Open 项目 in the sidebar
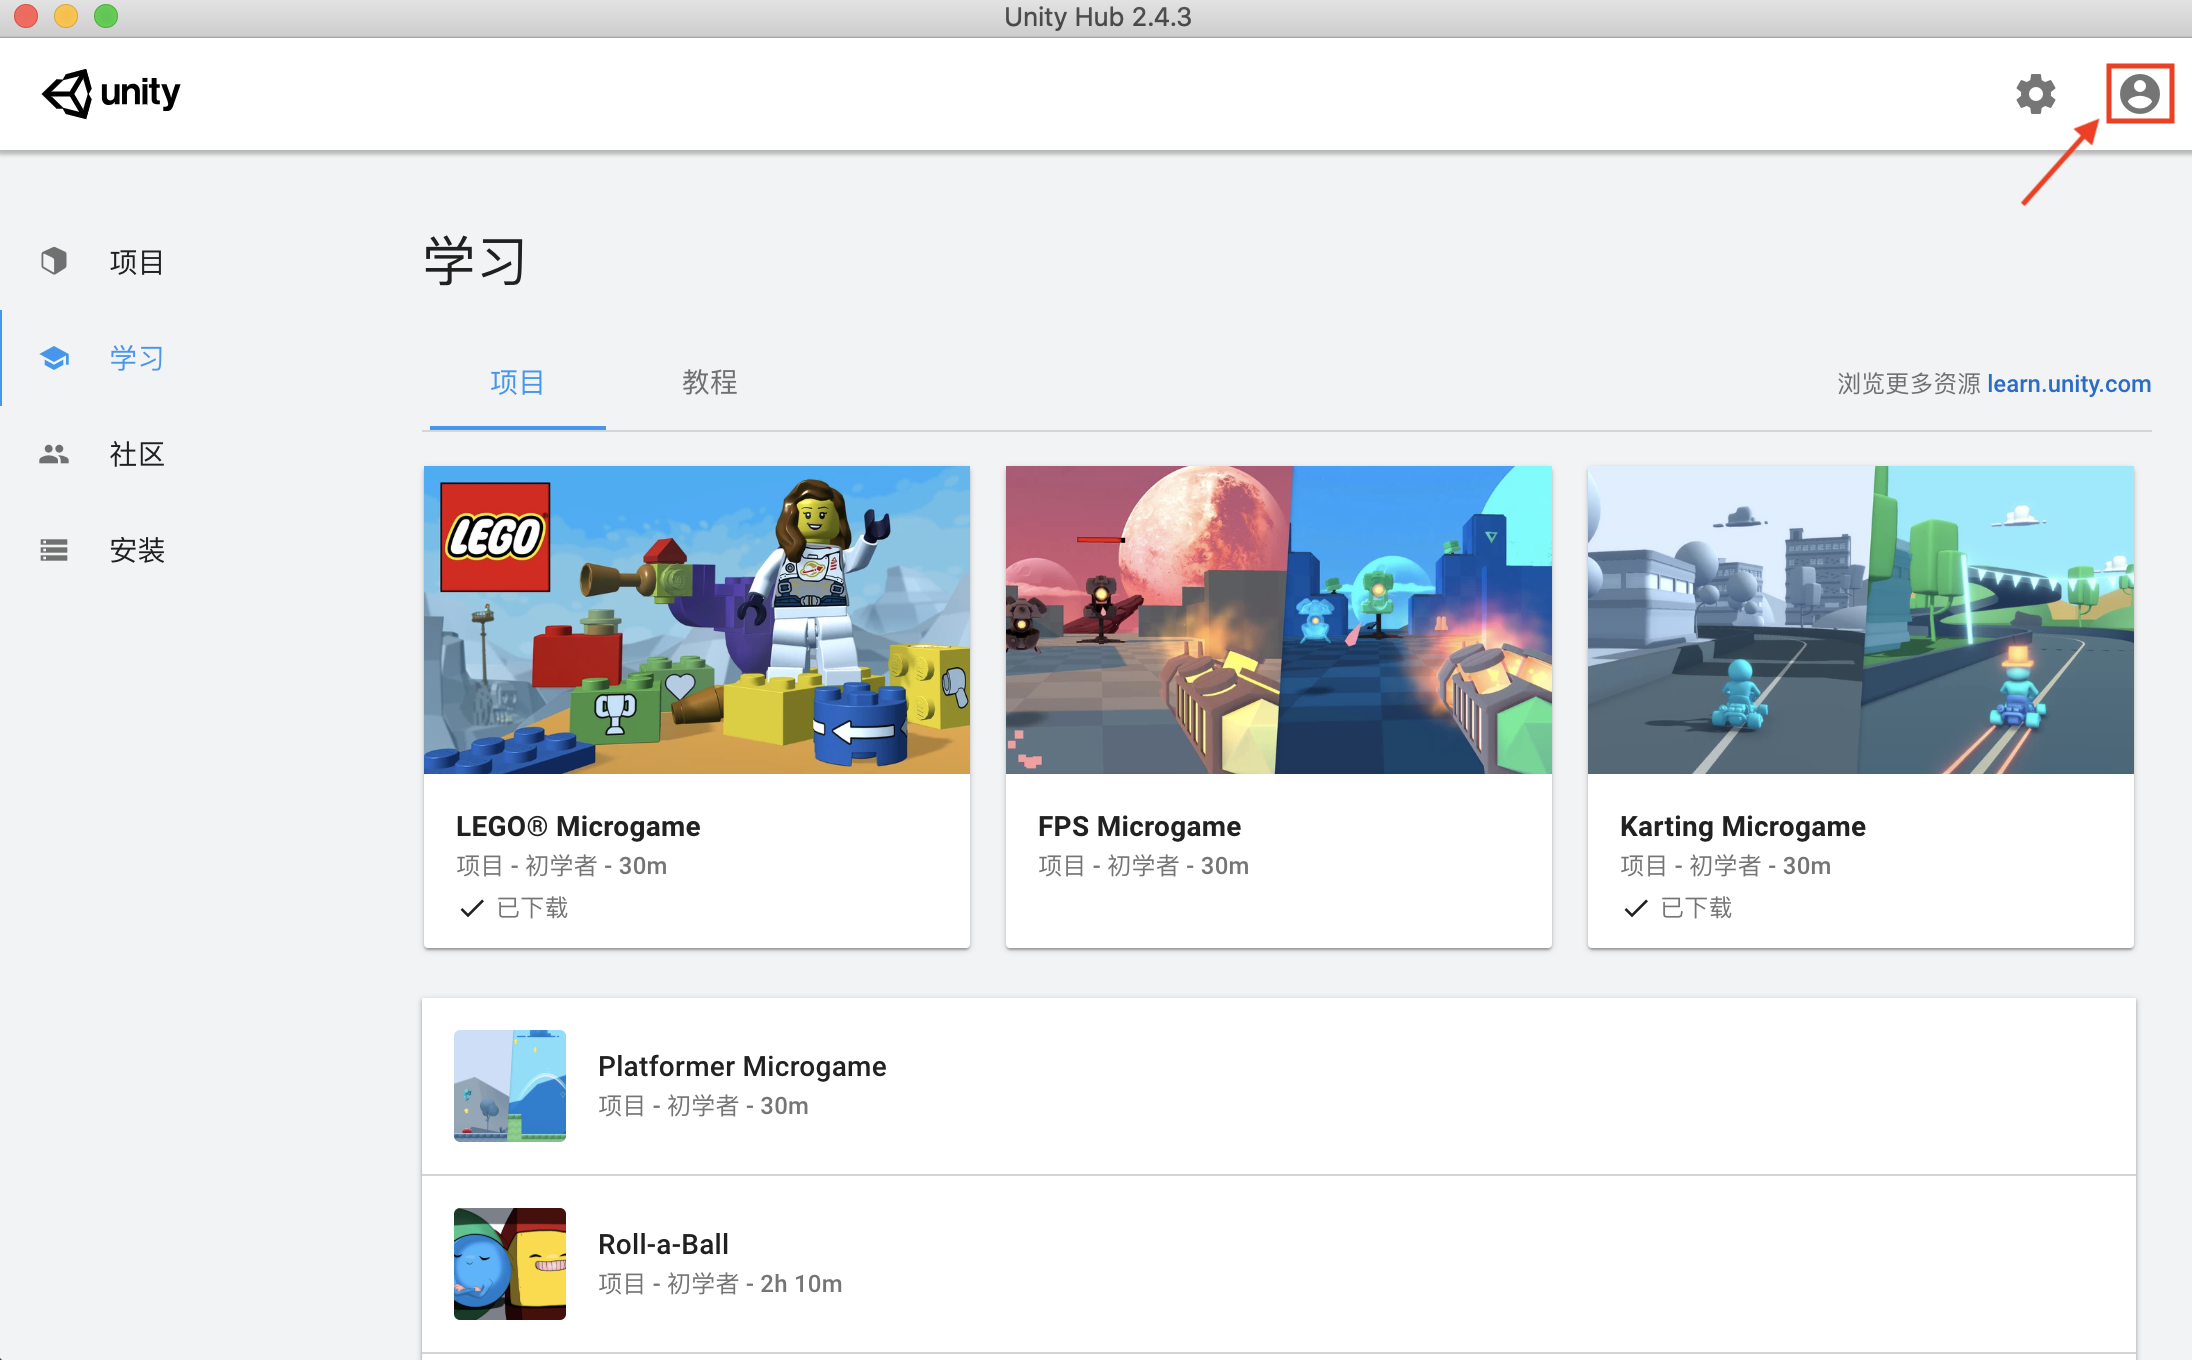Viewport: 2192px width, 1360px height. pos(137,262)
